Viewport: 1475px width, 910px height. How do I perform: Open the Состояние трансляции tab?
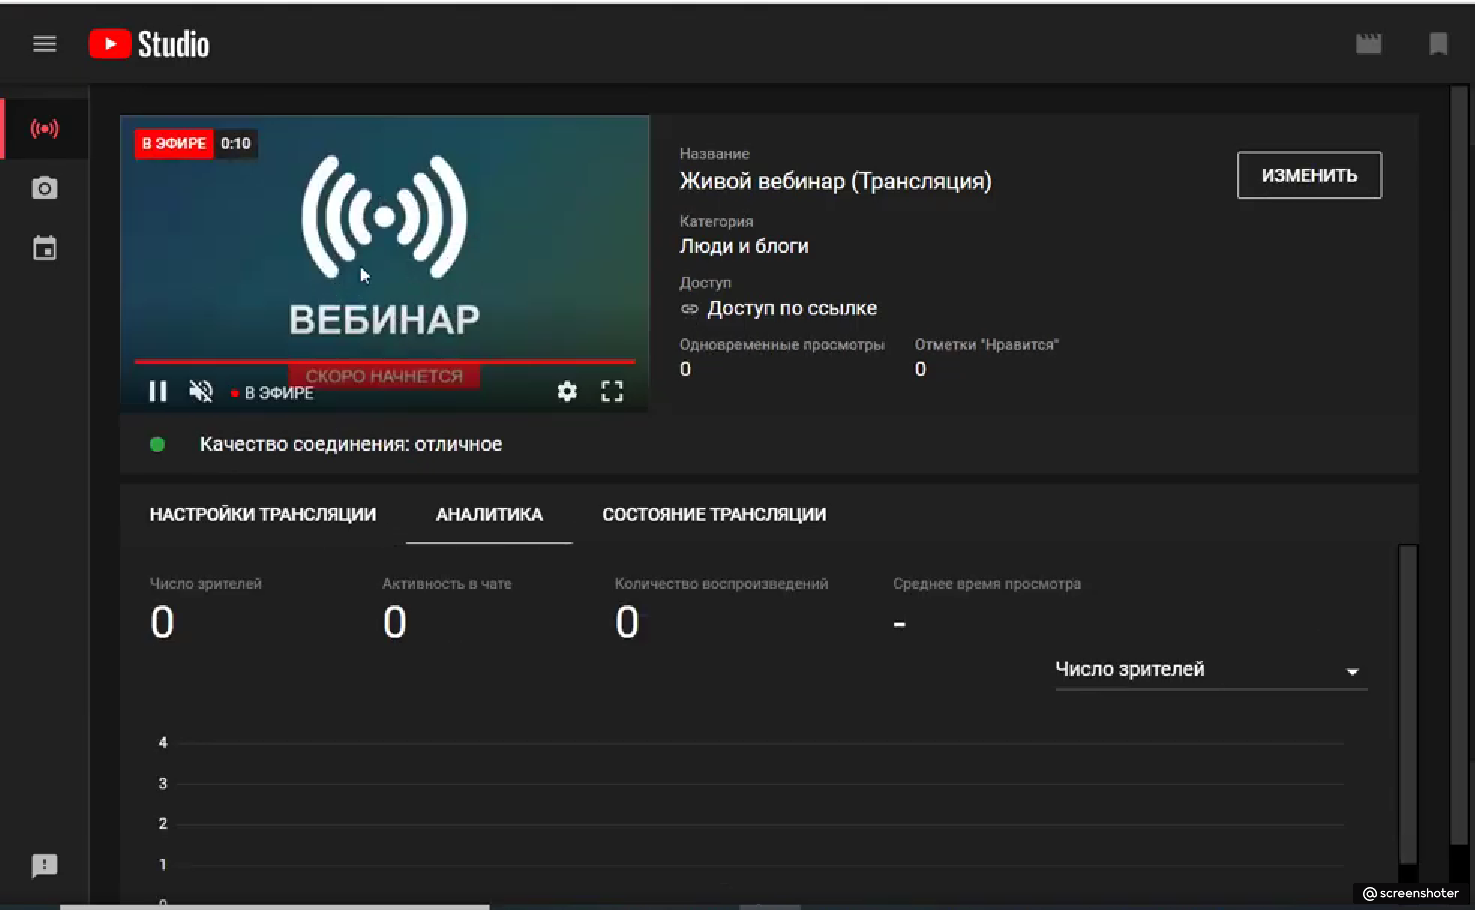714,515
